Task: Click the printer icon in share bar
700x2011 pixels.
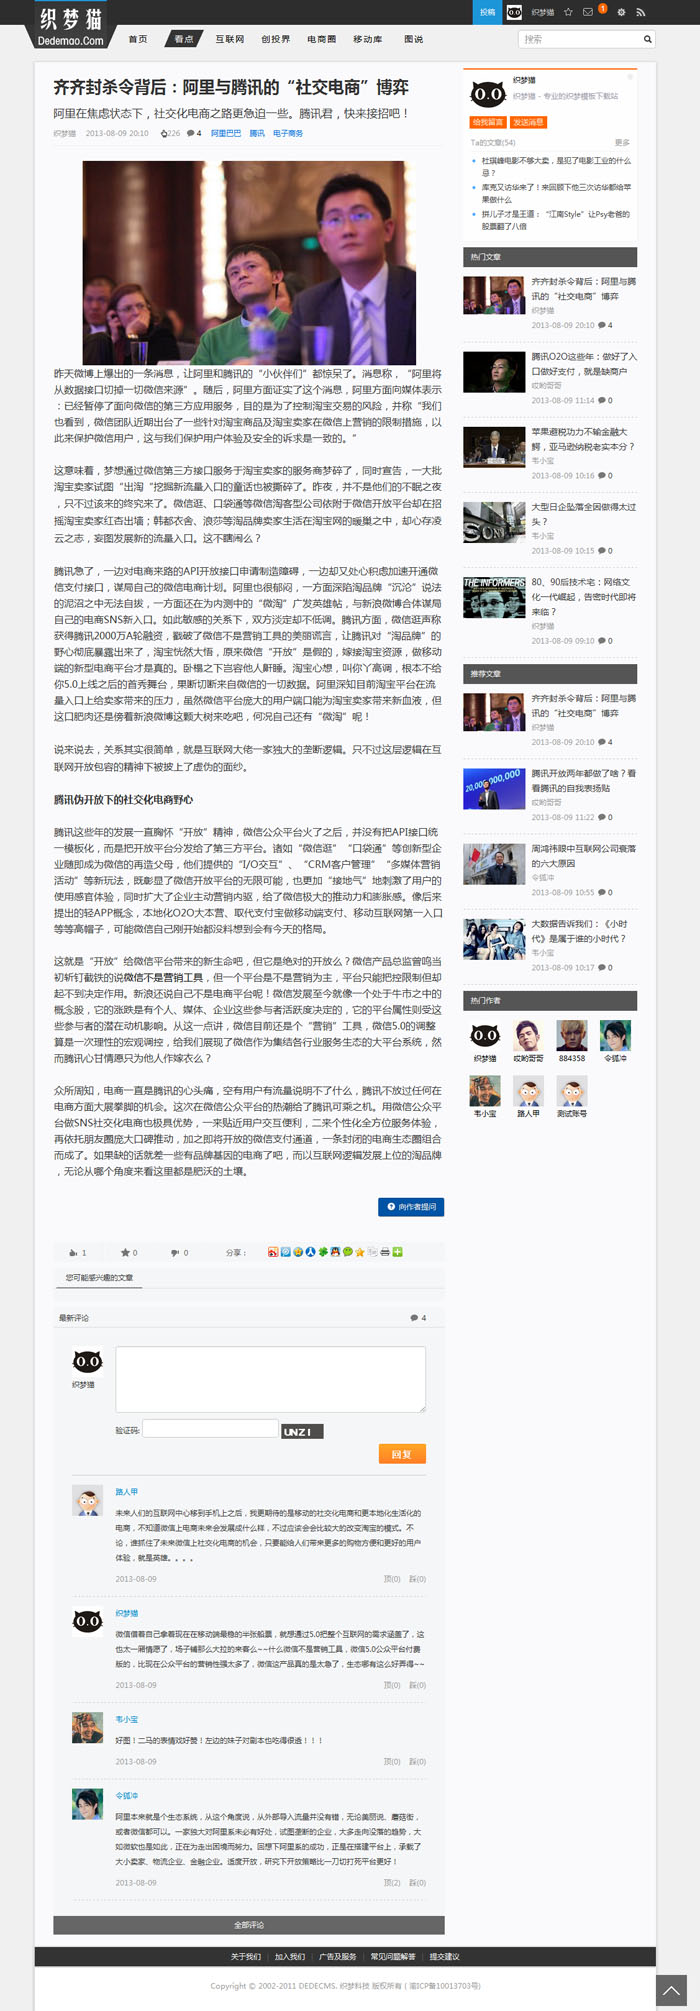Action: [x=385, y=1252]
